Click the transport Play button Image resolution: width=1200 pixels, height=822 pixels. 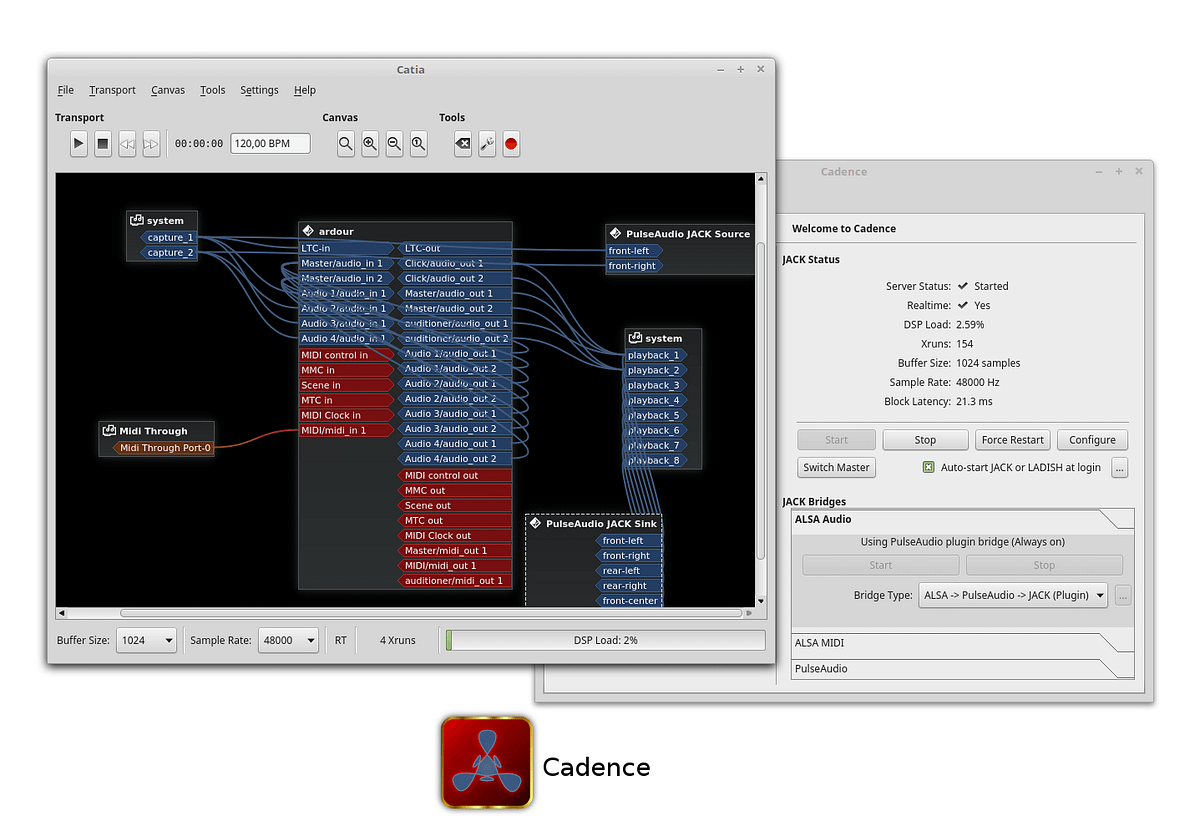79,144
